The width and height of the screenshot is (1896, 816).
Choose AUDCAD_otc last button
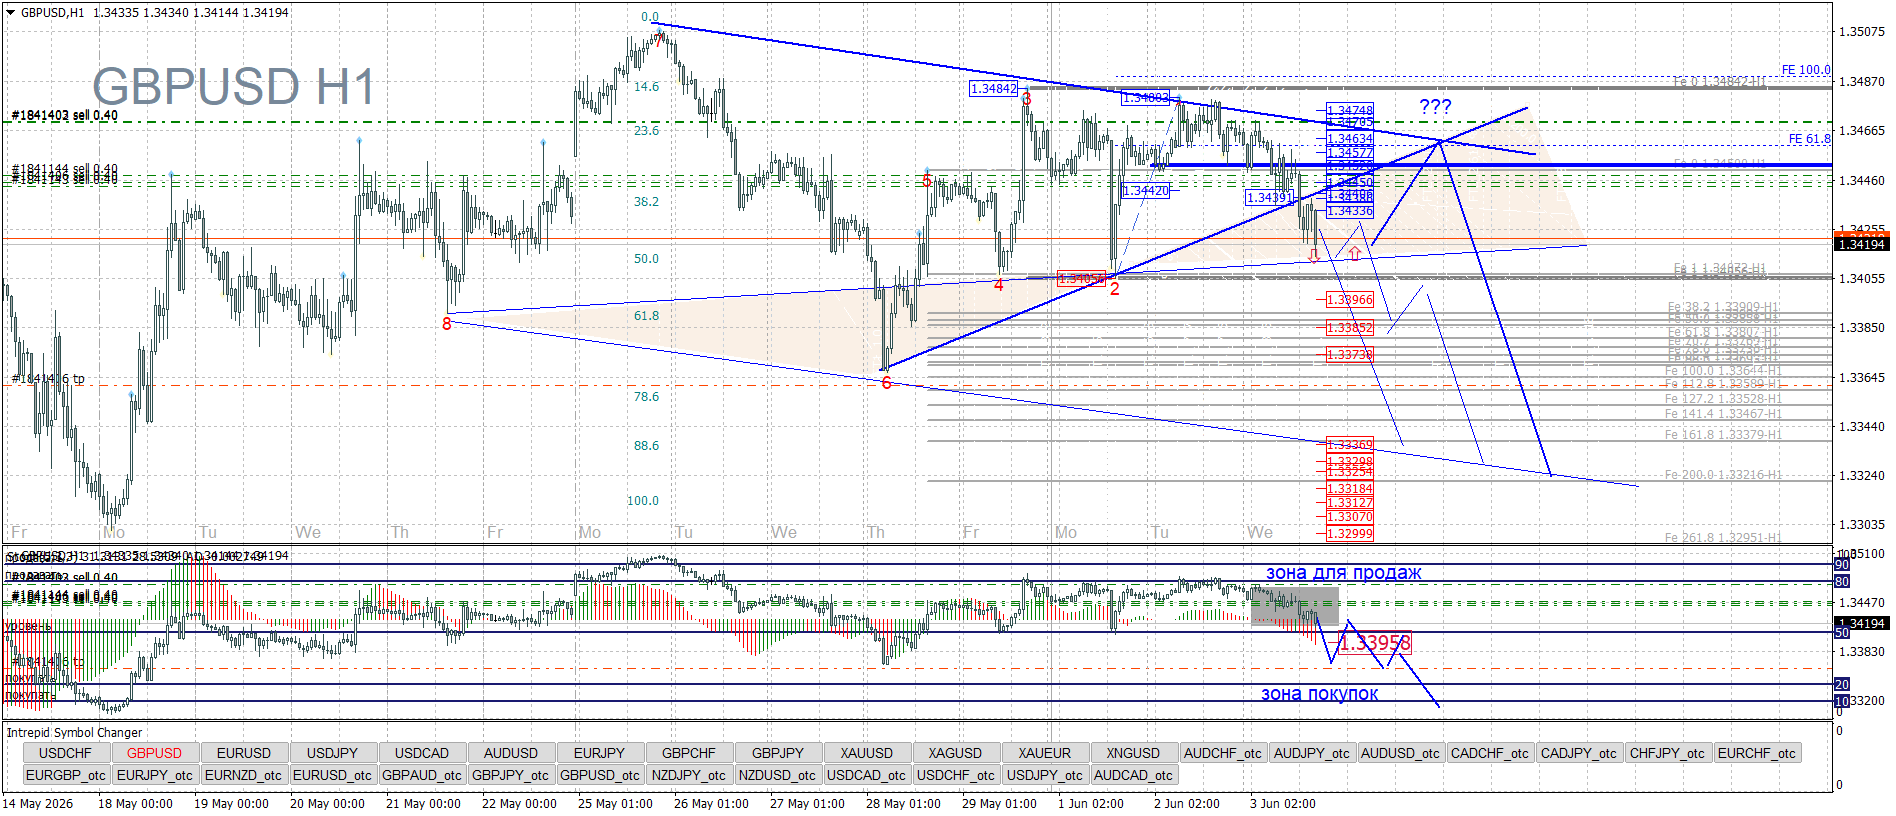click(x=1134, y=775)
